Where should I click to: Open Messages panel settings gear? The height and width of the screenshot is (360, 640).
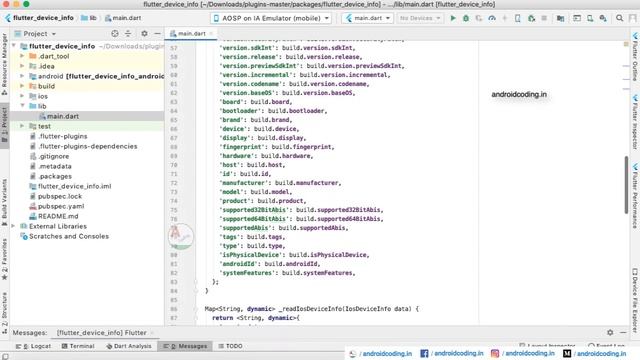click(x=610, y=333)
